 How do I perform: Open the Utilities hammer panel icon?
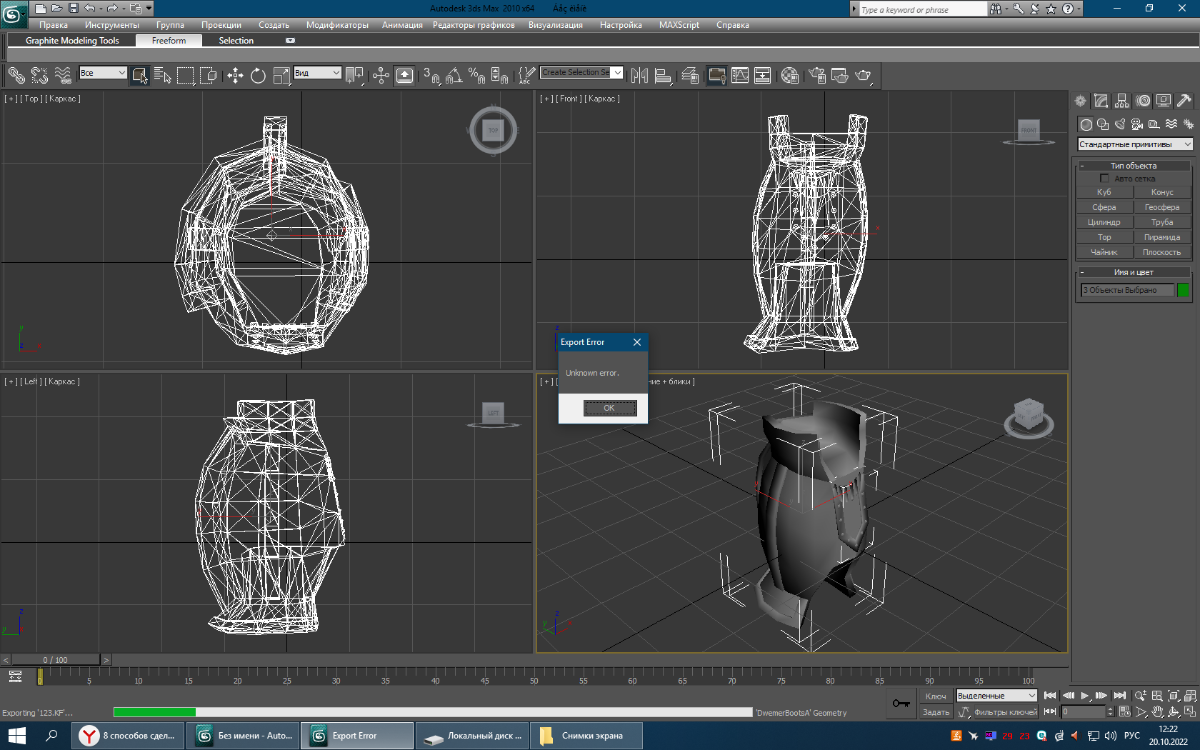1185,101
